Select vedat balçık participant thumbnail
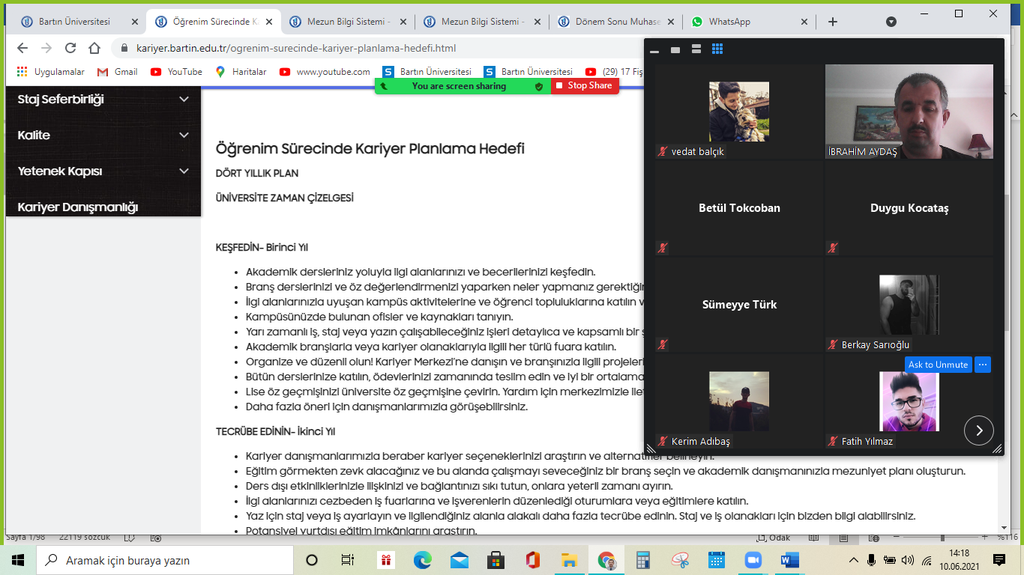Screen dimensions: 1024x575 point(739,112)
